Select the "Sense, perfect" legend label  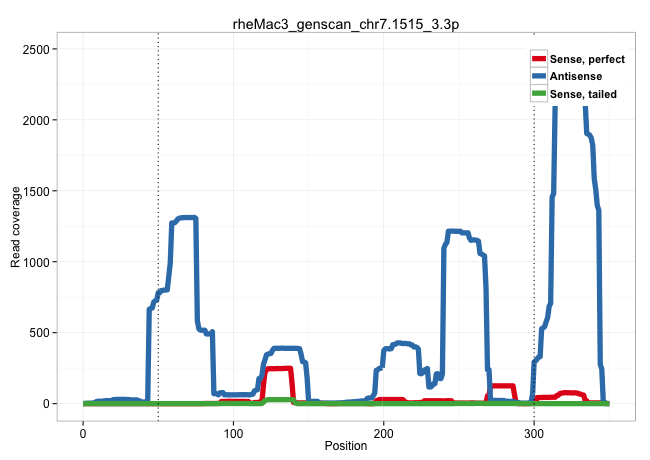tap(587, 59)
